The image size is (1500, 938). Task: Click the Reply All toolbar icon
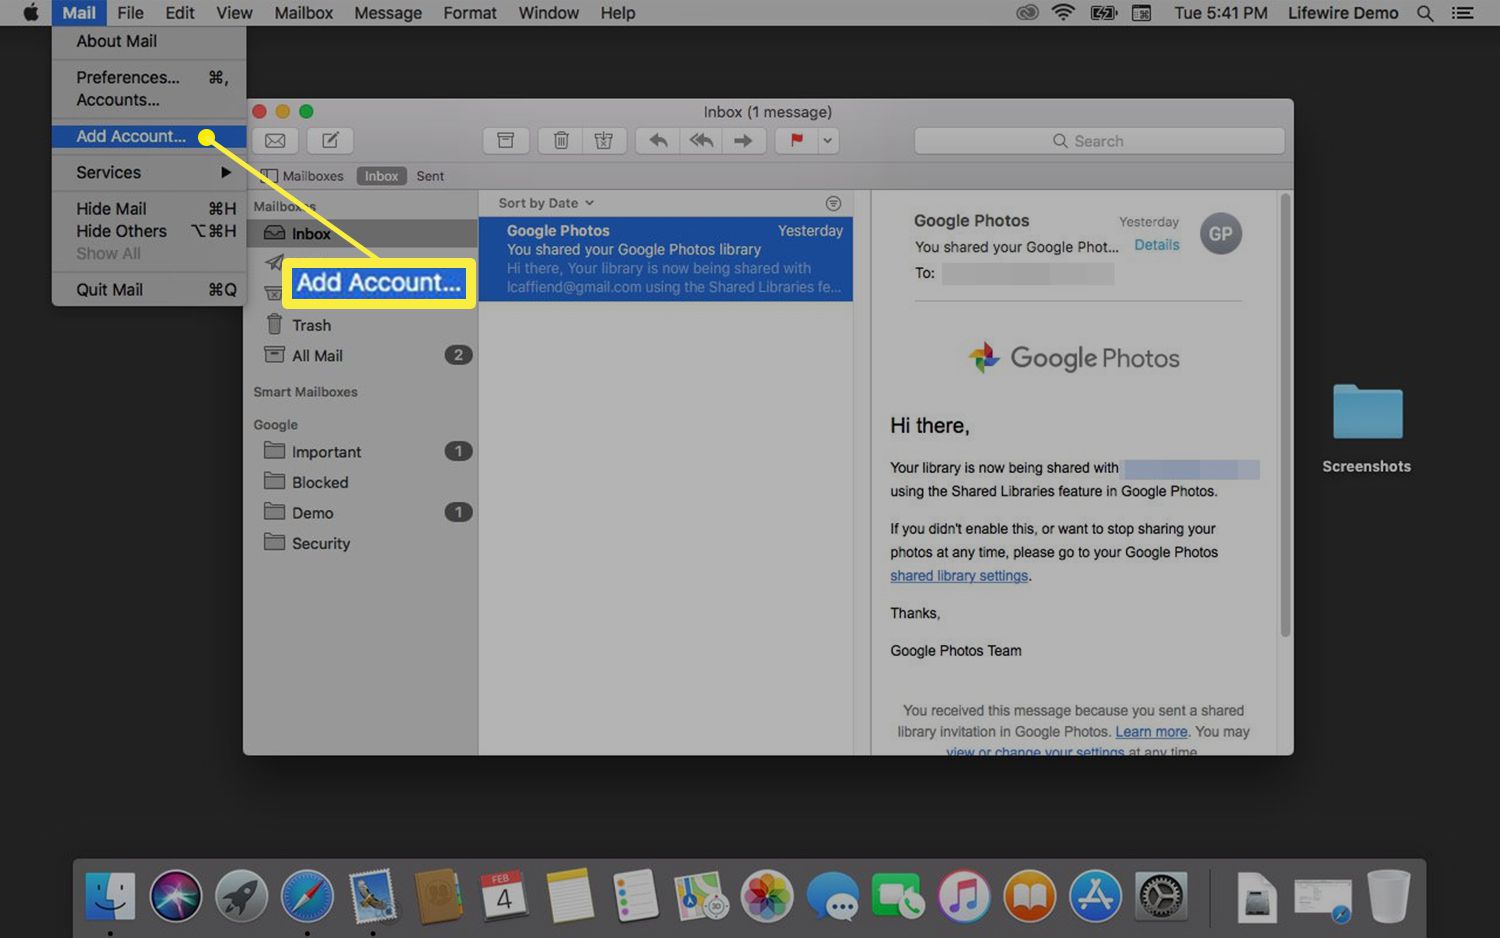701,141
